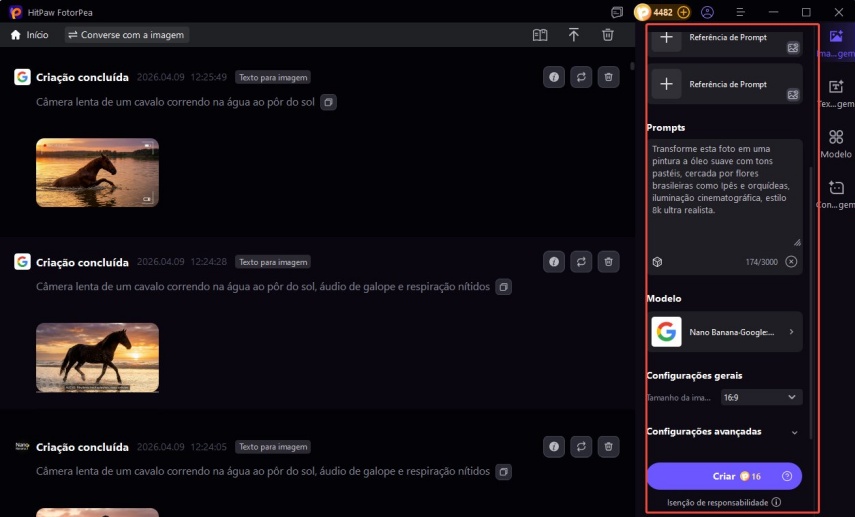Select the Imagem sidebar tab
Screen dimensions: 855x517
(x=836, y=44)
